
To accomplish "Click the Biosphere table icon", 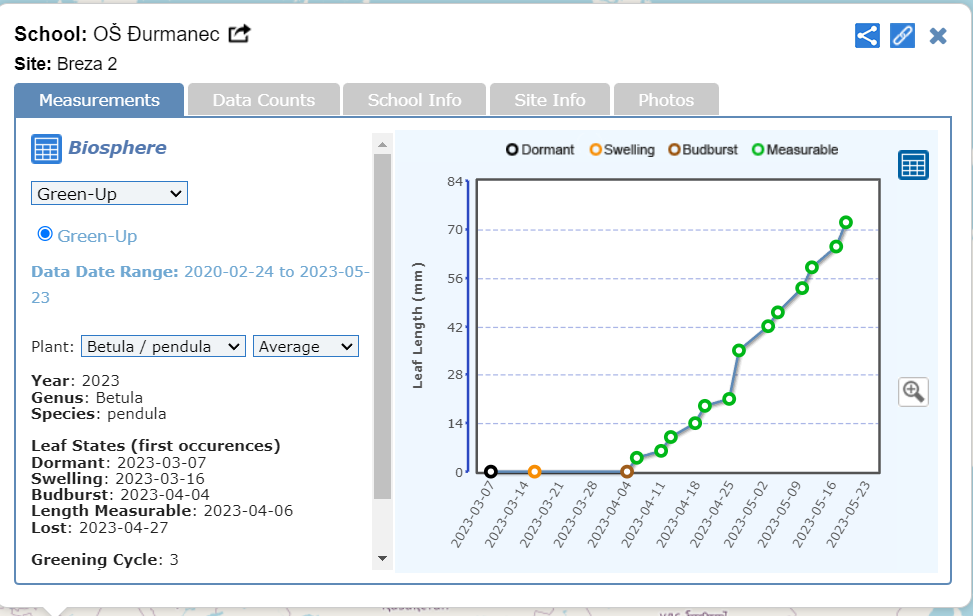I will tap(46, 148).
